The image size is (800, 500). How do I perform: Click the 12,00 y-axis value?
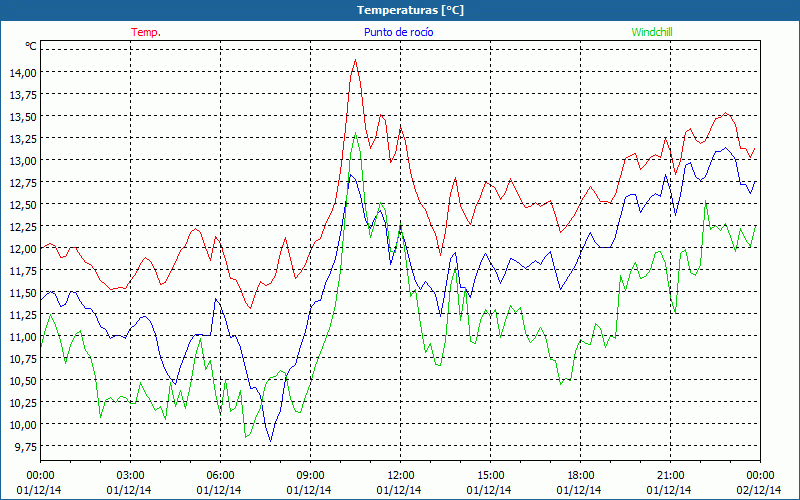[23, 248]
